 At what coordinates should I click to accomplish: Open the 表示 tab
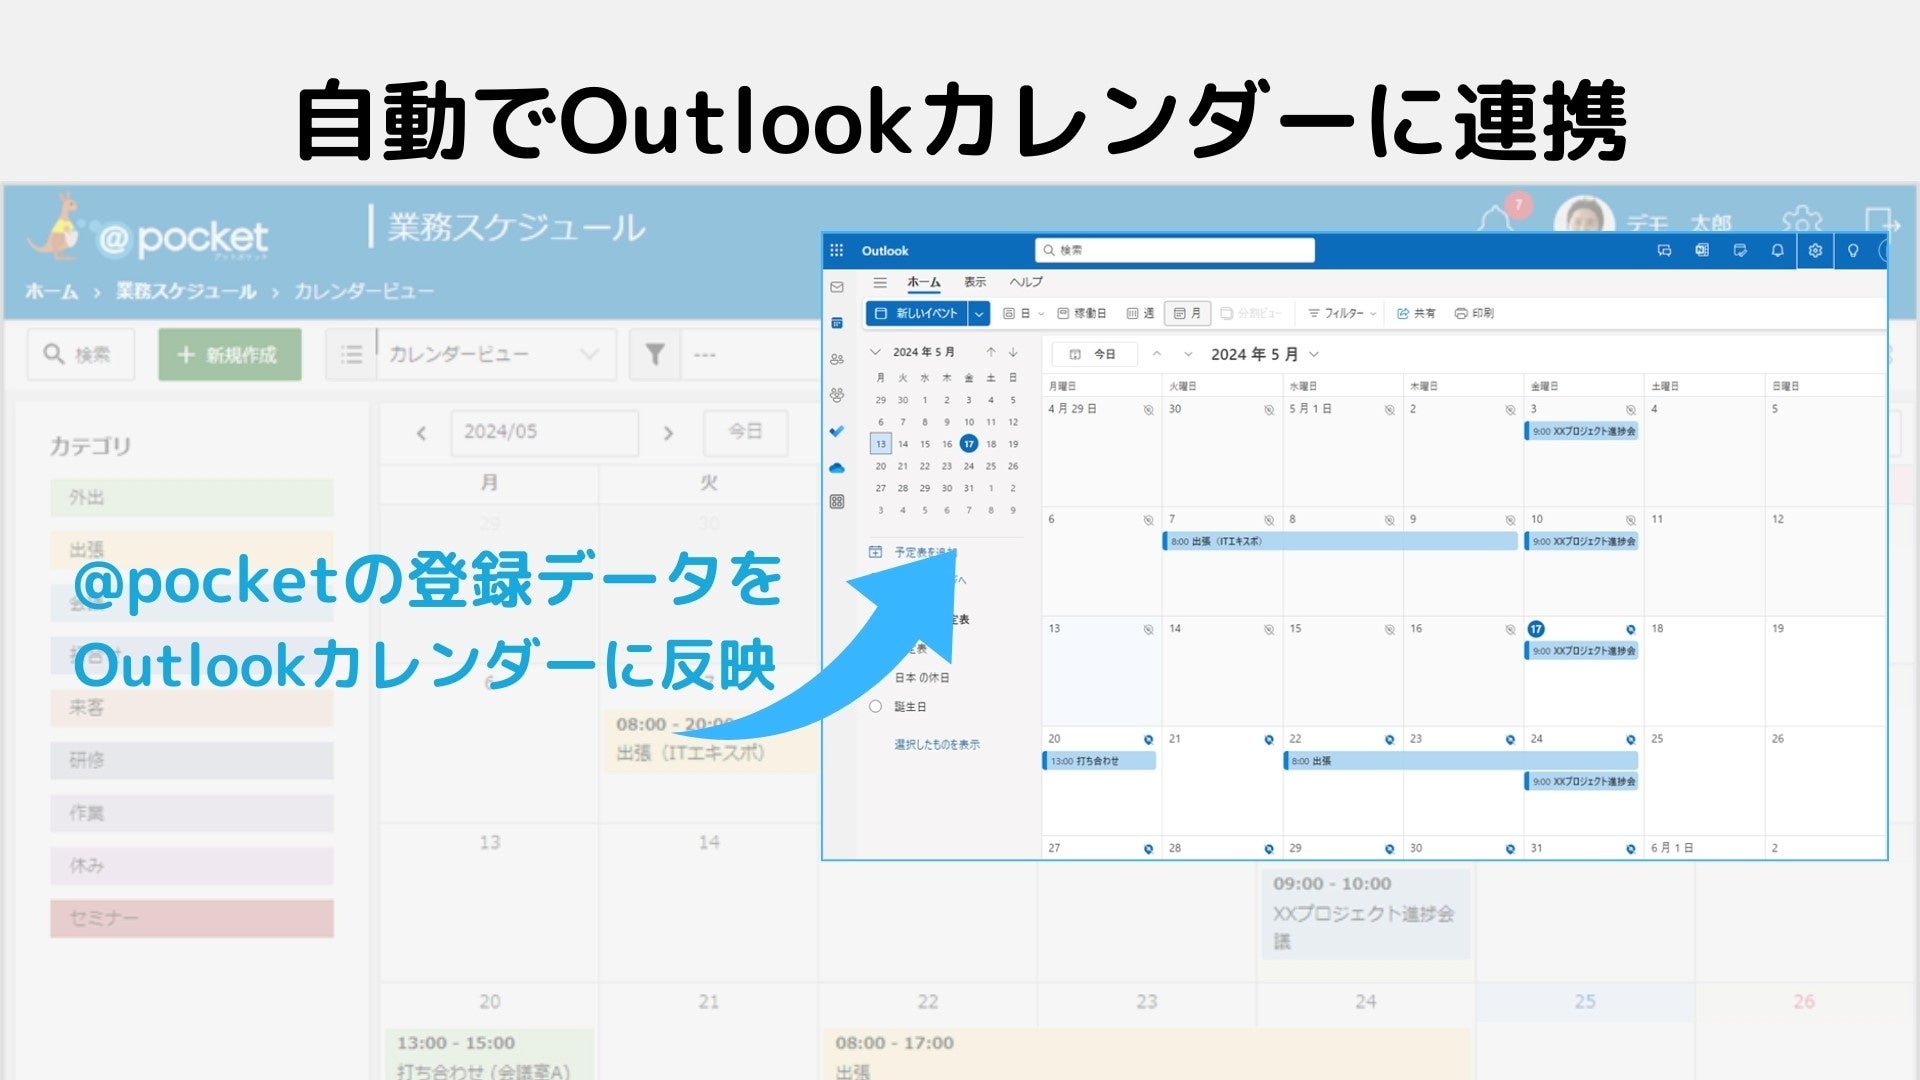(x=975, y=283)
